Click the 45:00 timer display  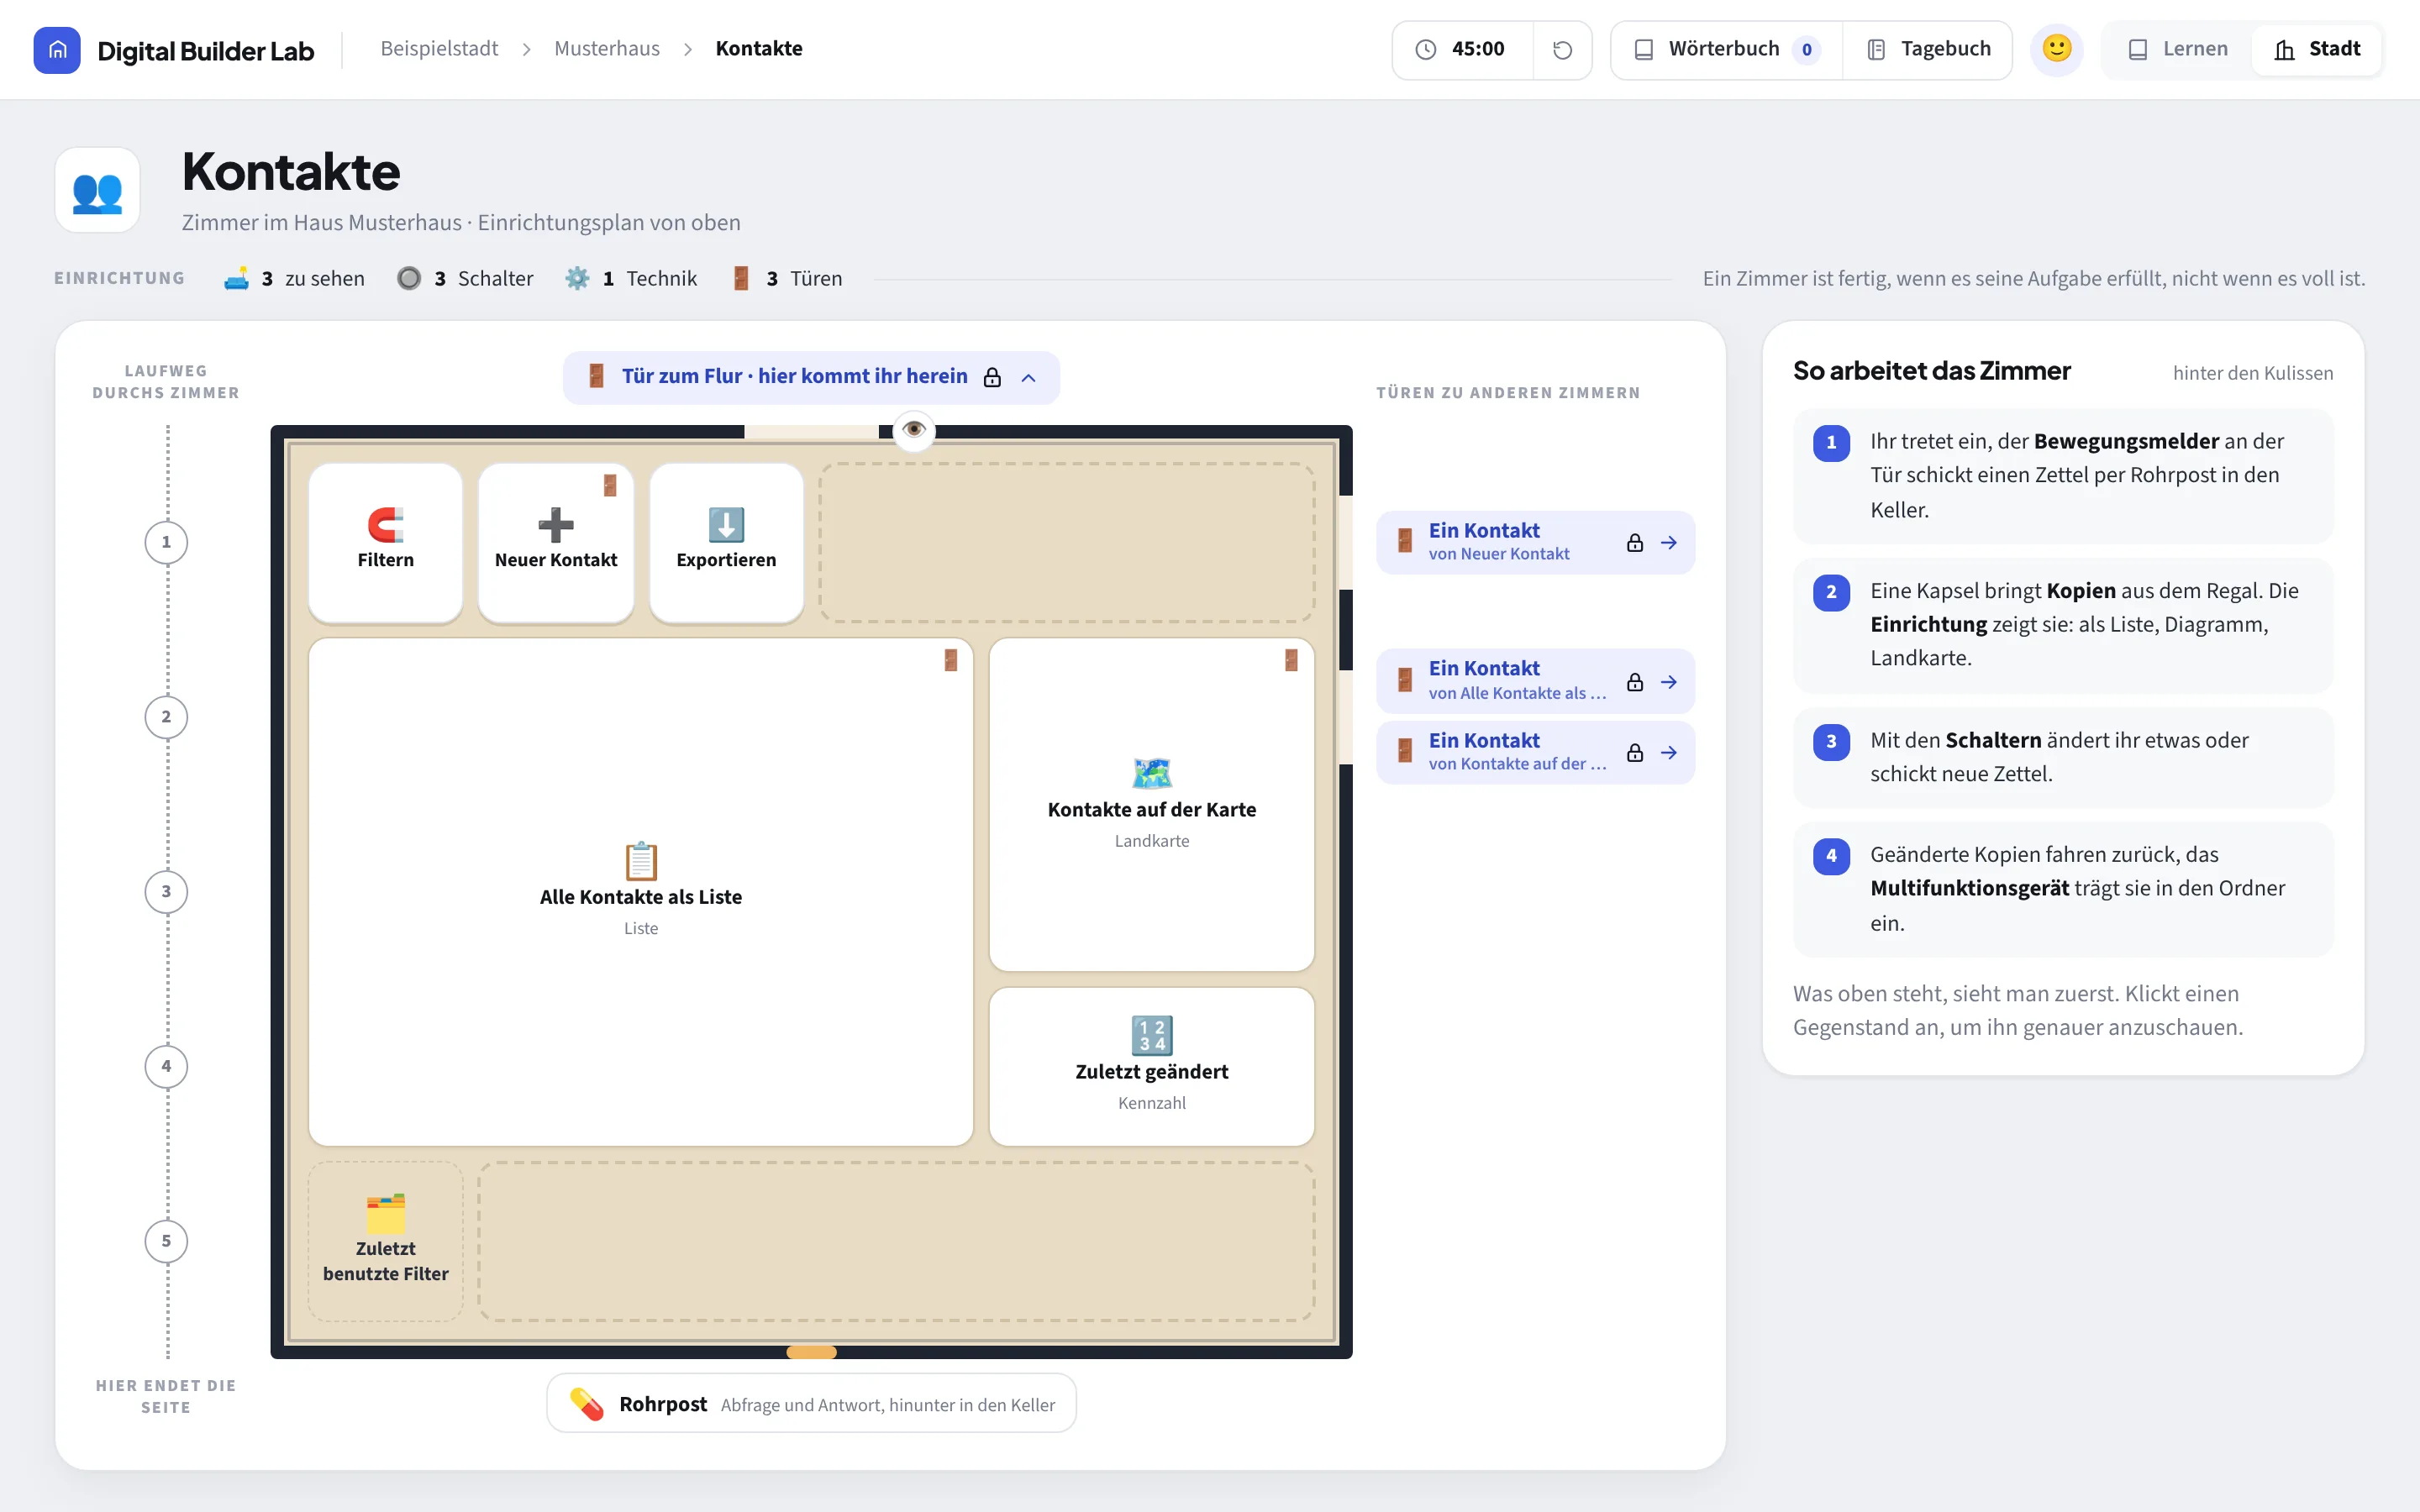(x=1463, y=50)
